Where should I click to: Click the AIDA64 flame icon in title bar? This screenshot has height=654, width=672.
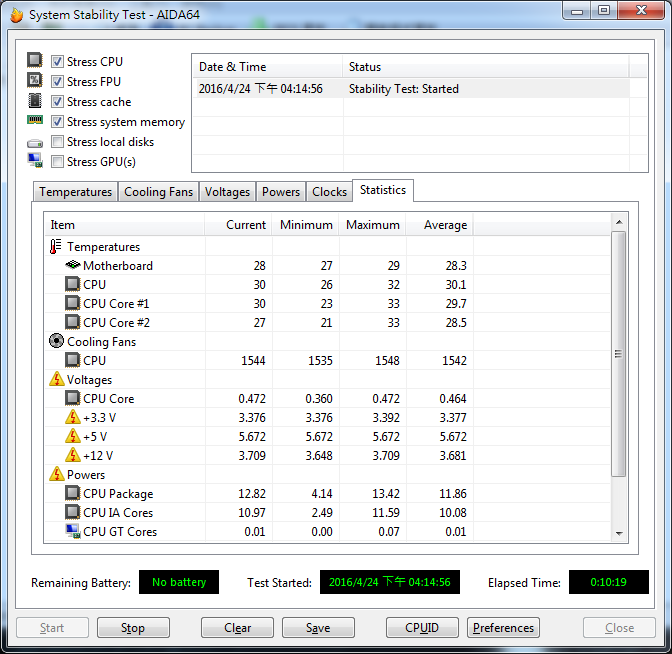[15, 15]
